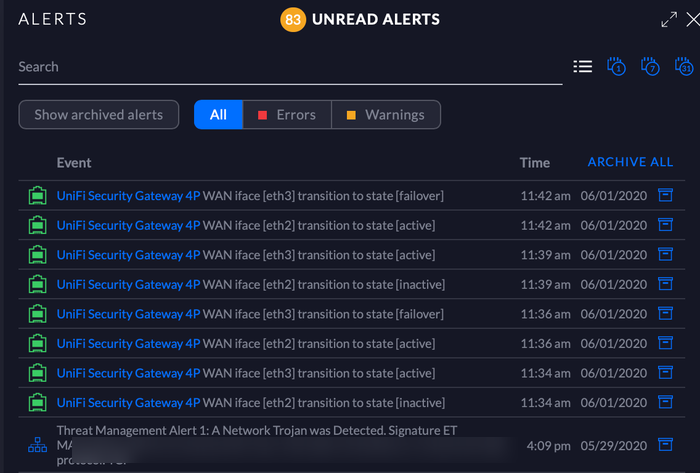The image size is (700, 473).
Task: Click the Search alerts field
Action: [x=290, y=67]
